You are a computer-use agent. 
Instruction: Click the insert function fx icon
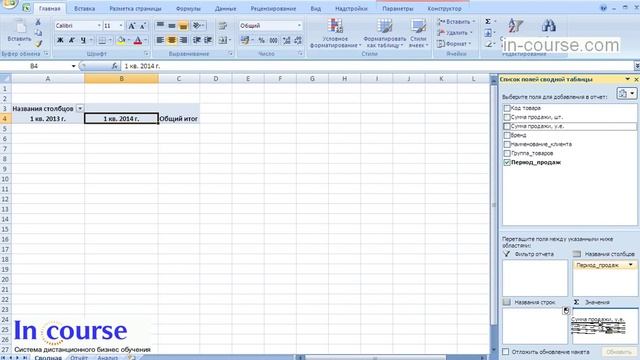tap(115, 66)
